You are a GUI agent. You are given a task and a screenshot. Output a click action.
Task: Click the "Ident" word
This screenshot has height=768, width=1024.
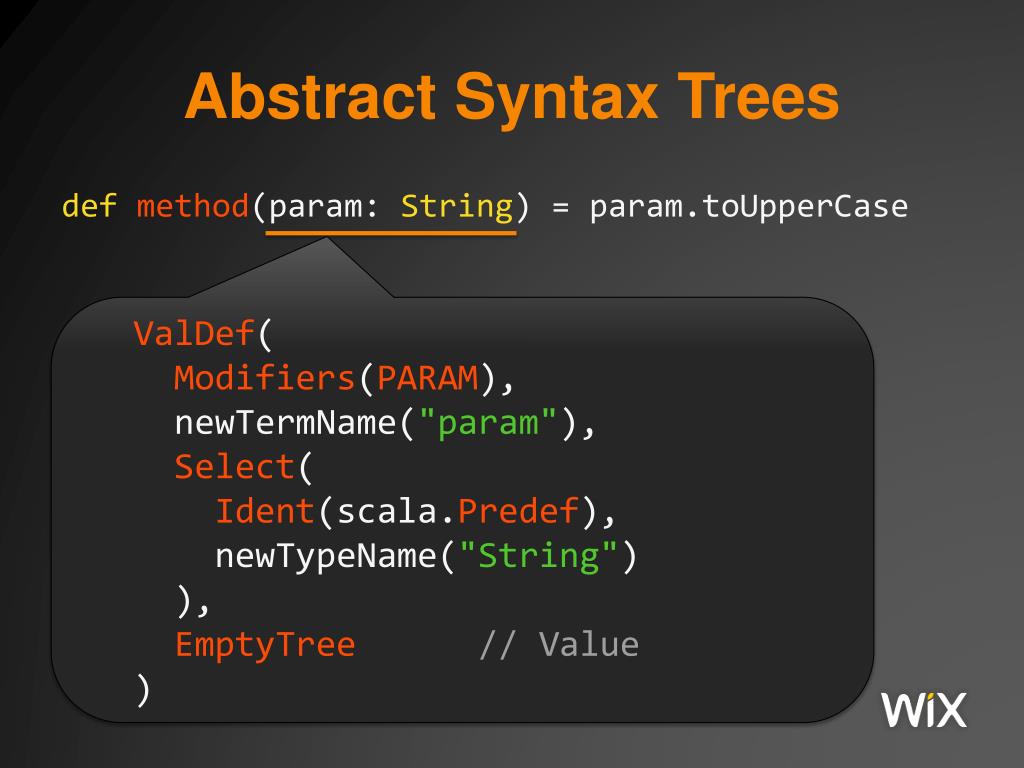265,511
